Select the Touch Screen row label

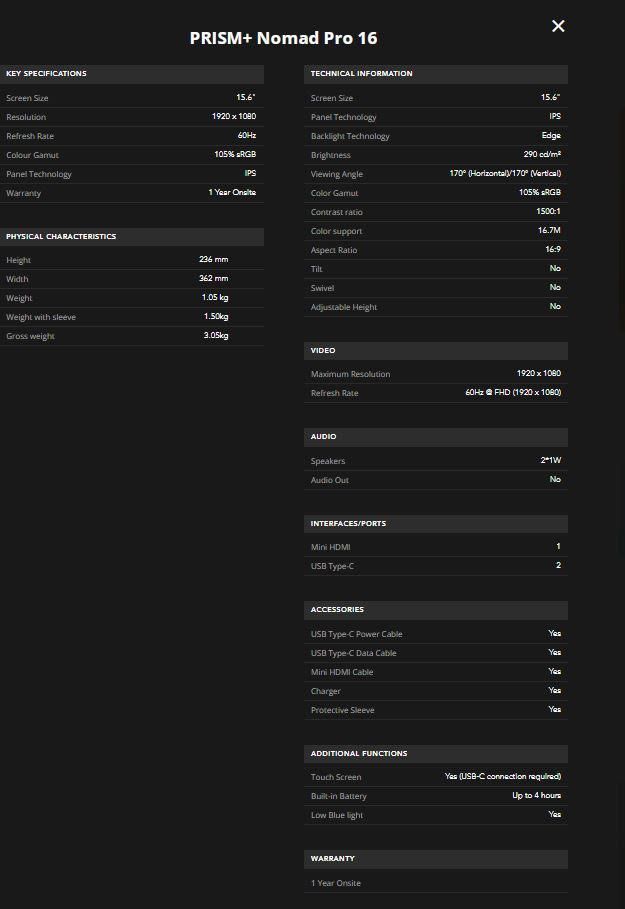[x=336, y=777]
